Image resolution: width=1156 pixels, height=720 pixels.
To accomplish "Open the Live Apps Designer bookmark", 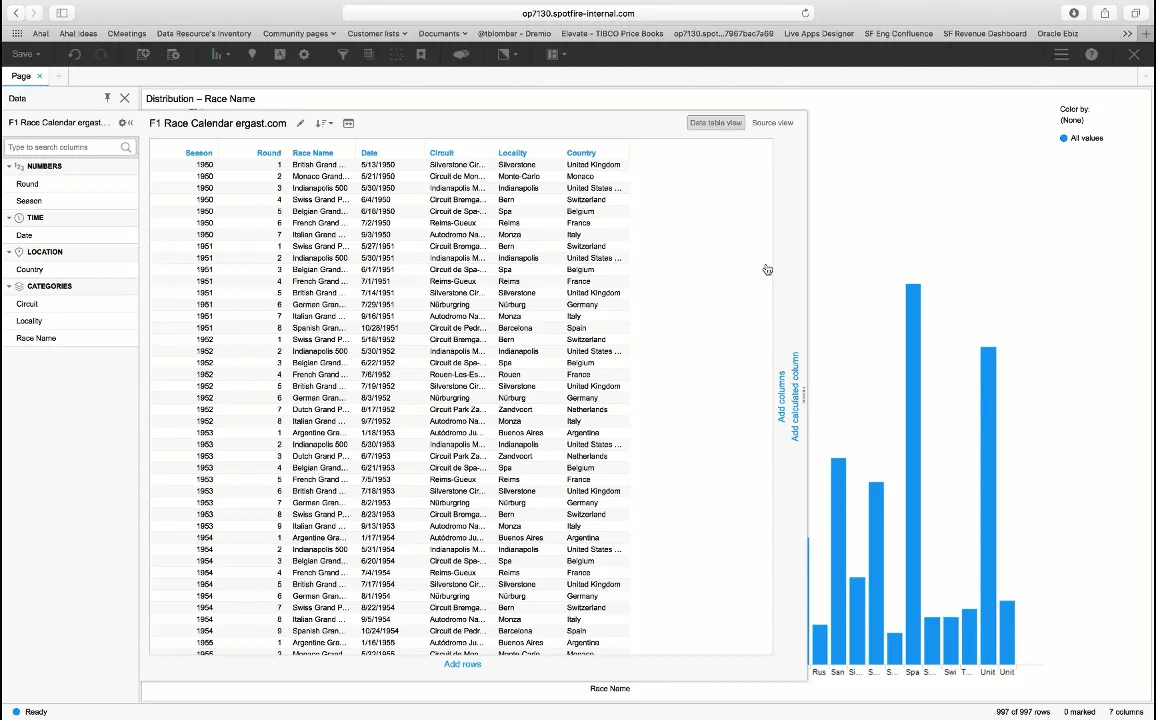I will (x=818, y=34).
